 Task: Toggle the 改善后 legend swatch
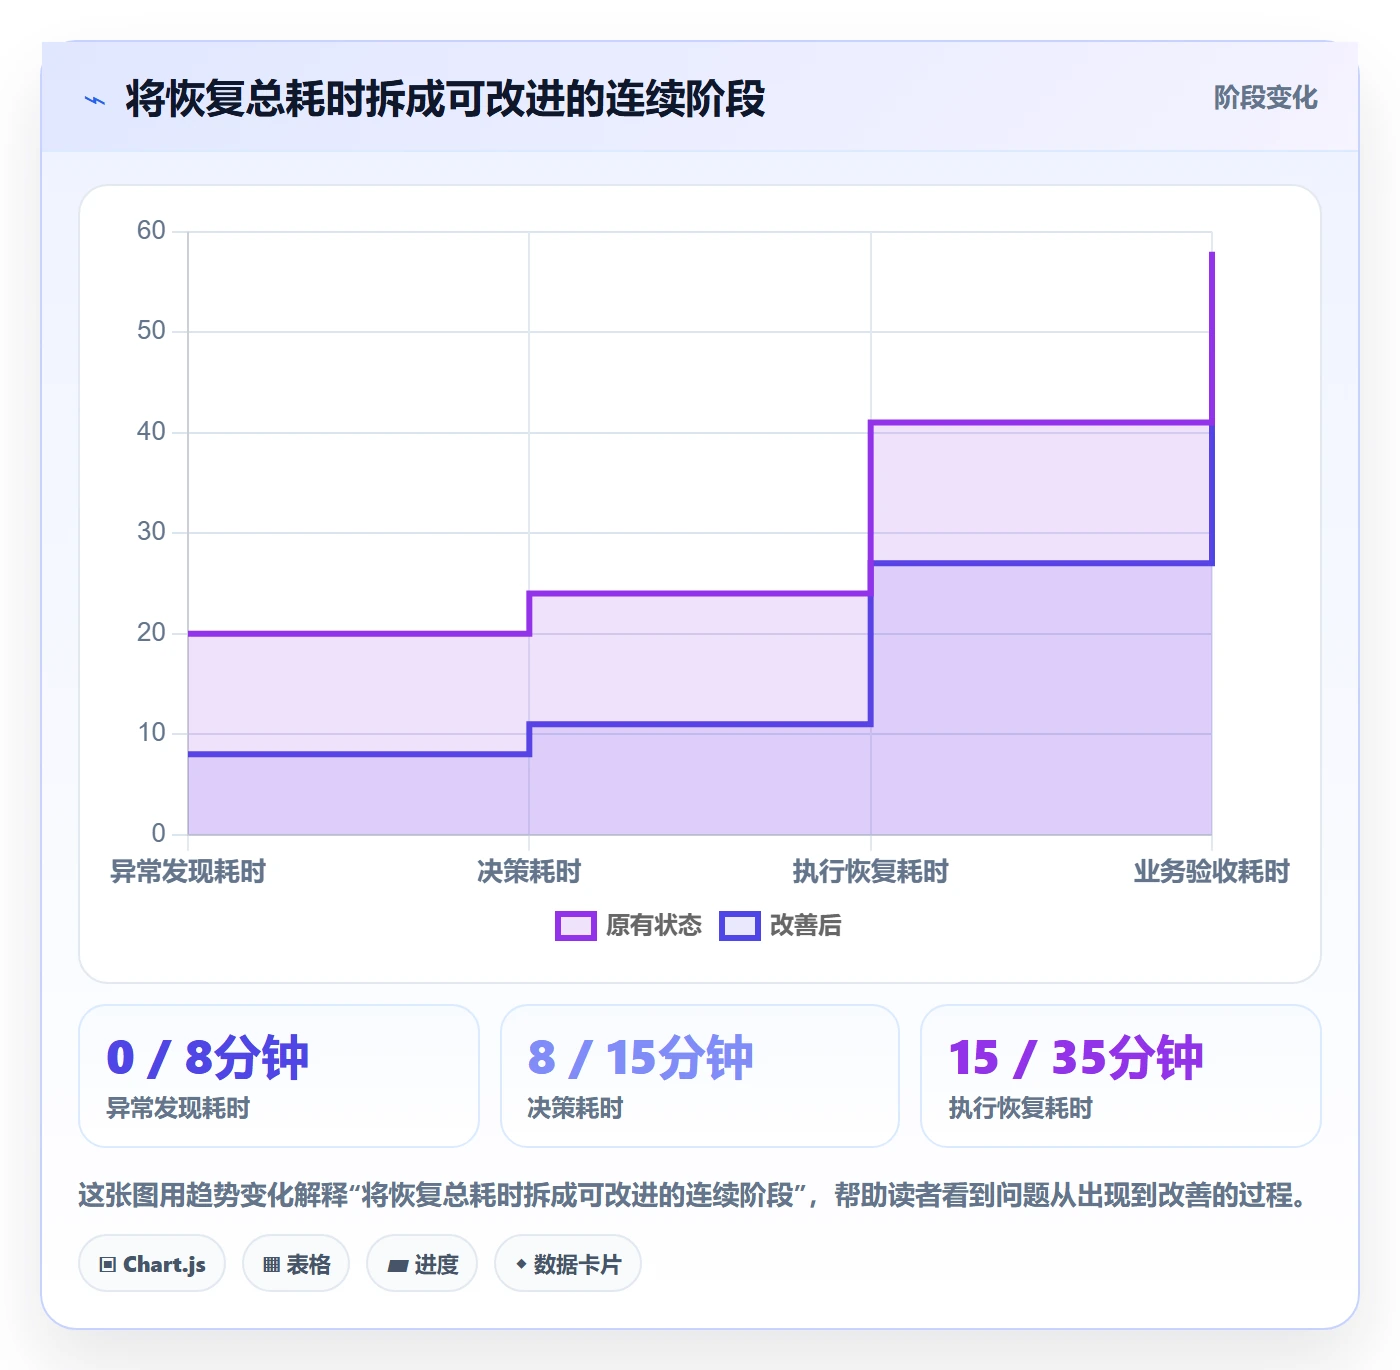(x=740, y=926)
